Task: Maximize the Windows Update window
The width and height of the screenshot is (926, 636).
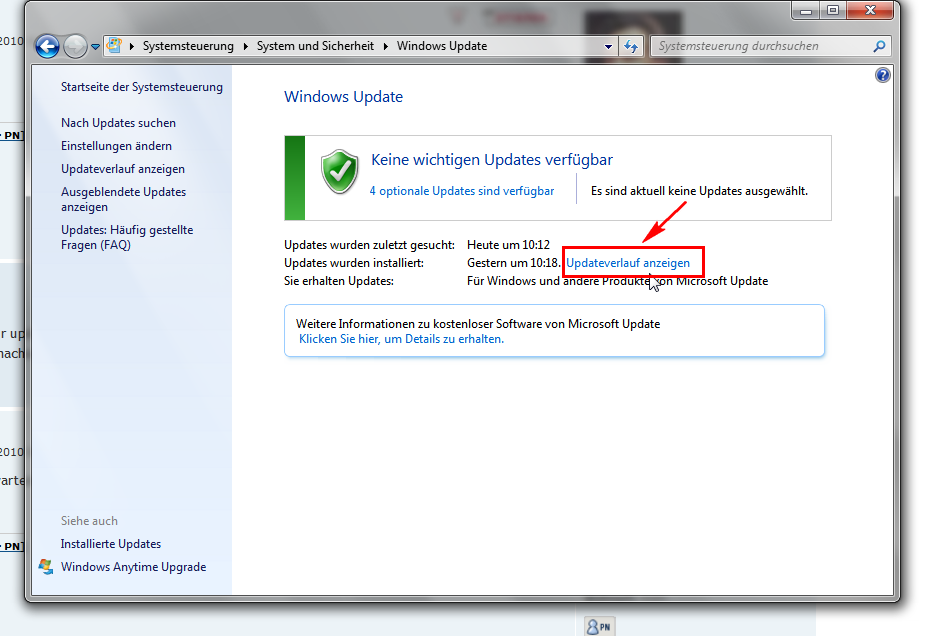Action: pos(833,10)
